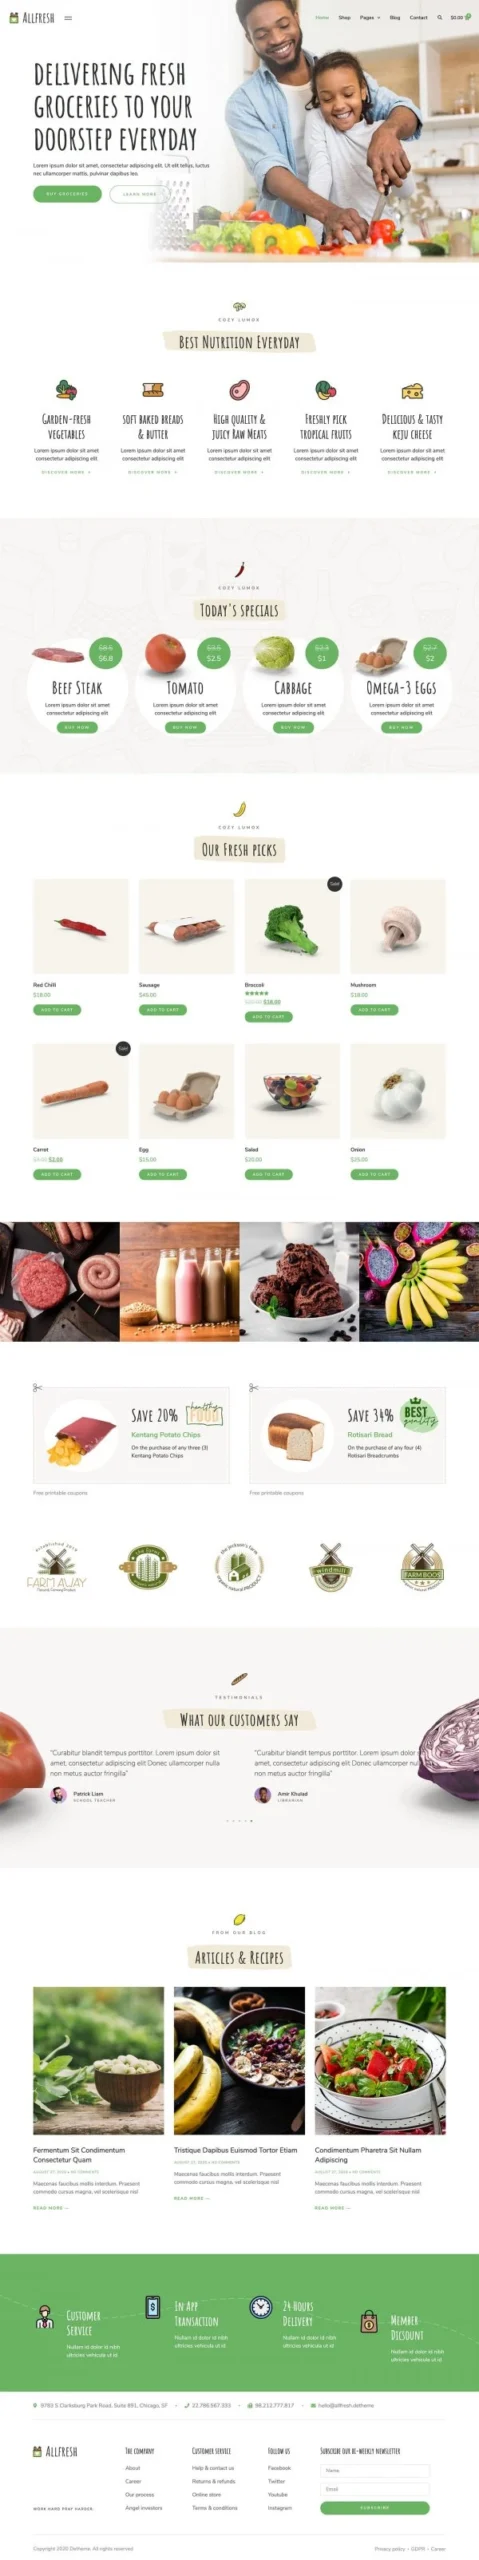Click the green Subscribe button
The height and width of the screenshot is (2560, 479).
click(374, 2507)
